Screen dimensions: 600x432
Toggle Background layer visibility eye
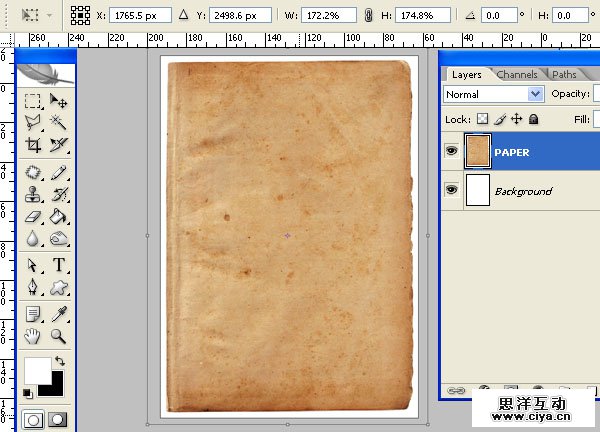click(453, 190)
